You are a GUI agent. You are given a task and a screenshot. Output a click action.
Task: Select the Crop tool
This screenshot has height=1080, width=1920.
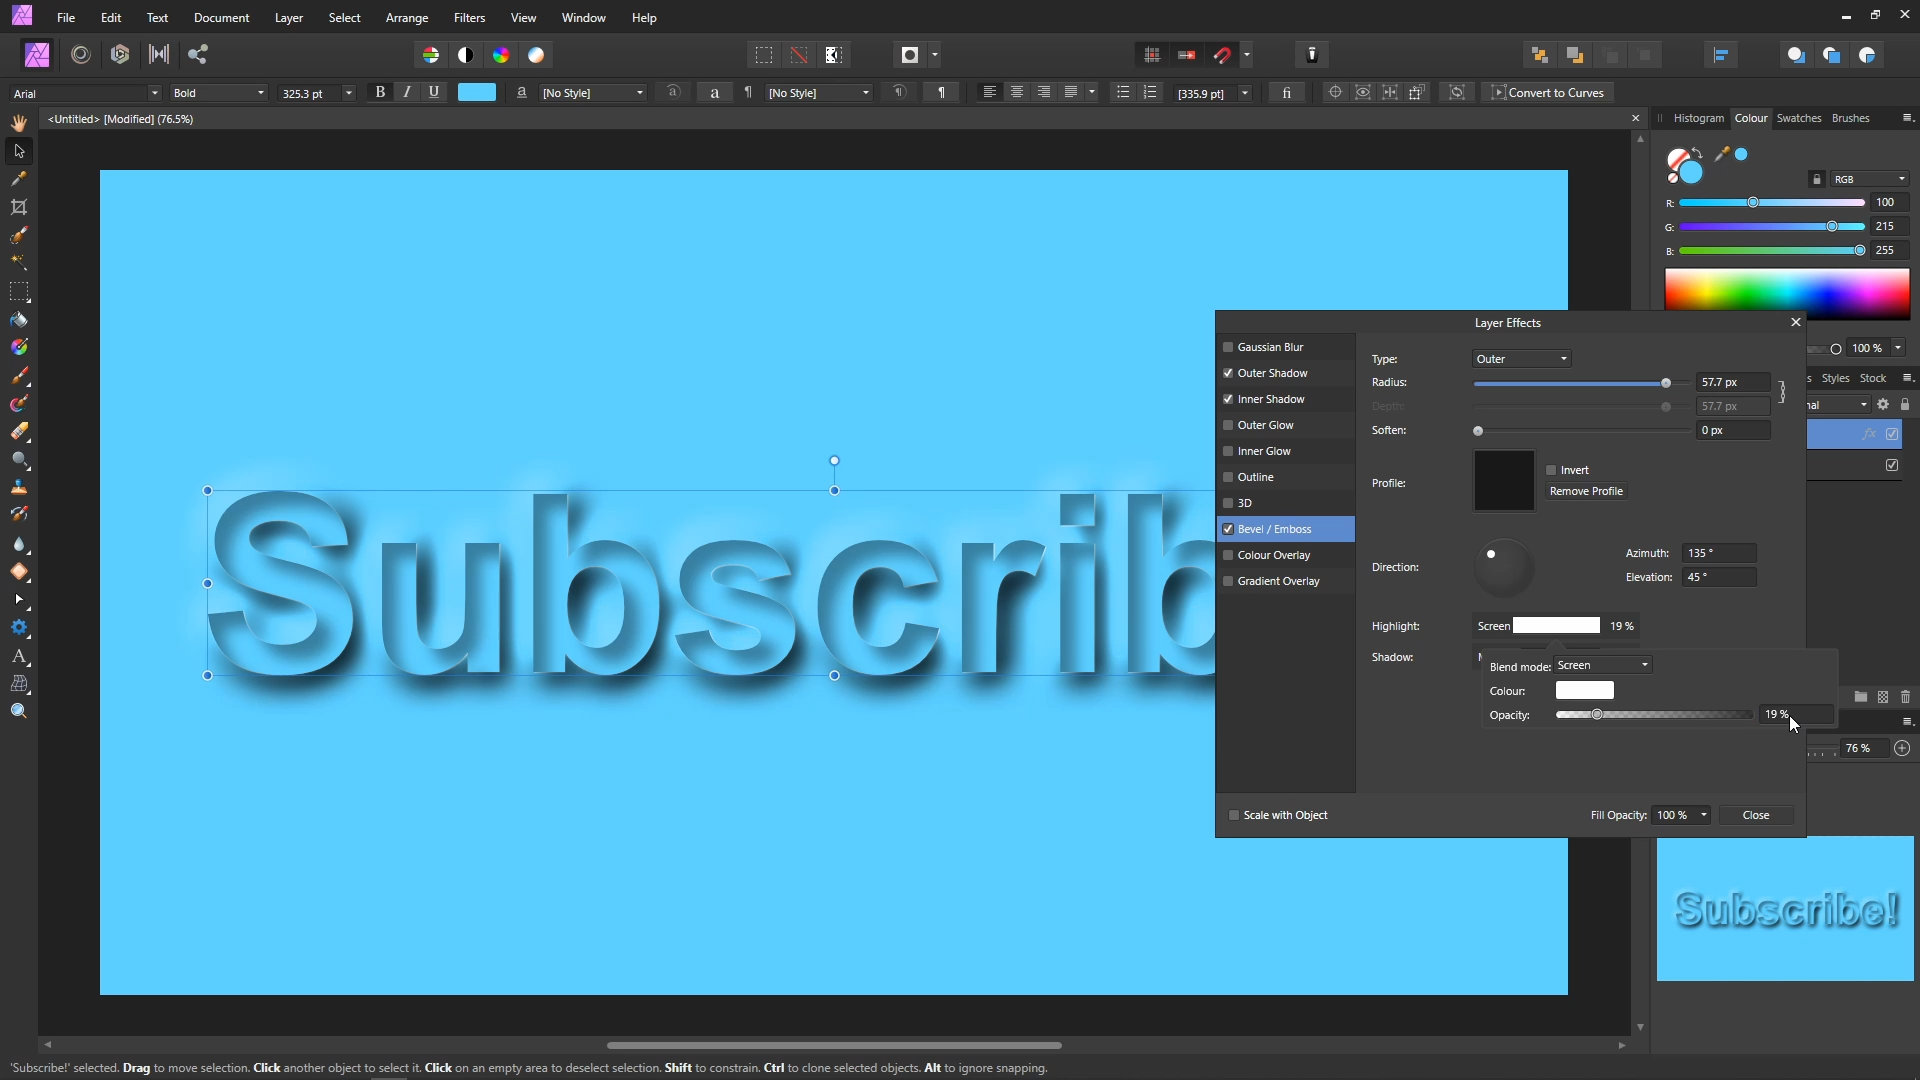[19, 207]
